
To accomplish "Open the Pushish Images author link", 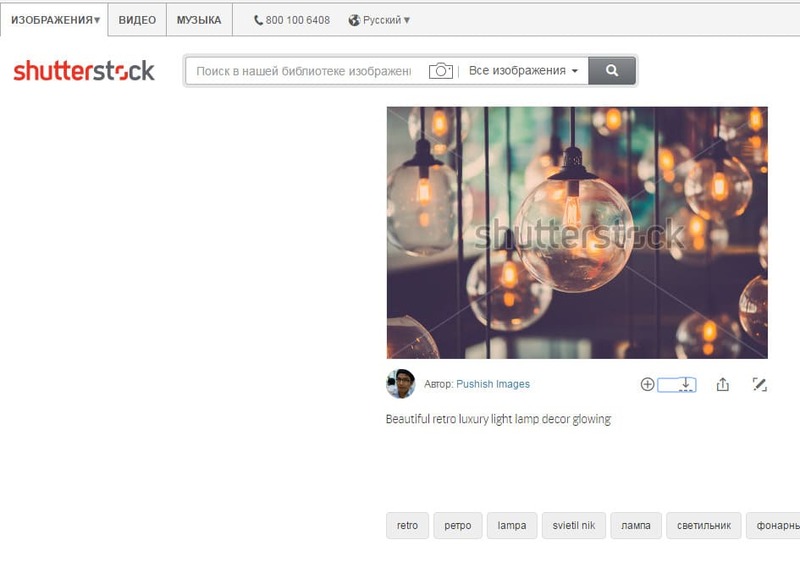I will coord(493,384).
